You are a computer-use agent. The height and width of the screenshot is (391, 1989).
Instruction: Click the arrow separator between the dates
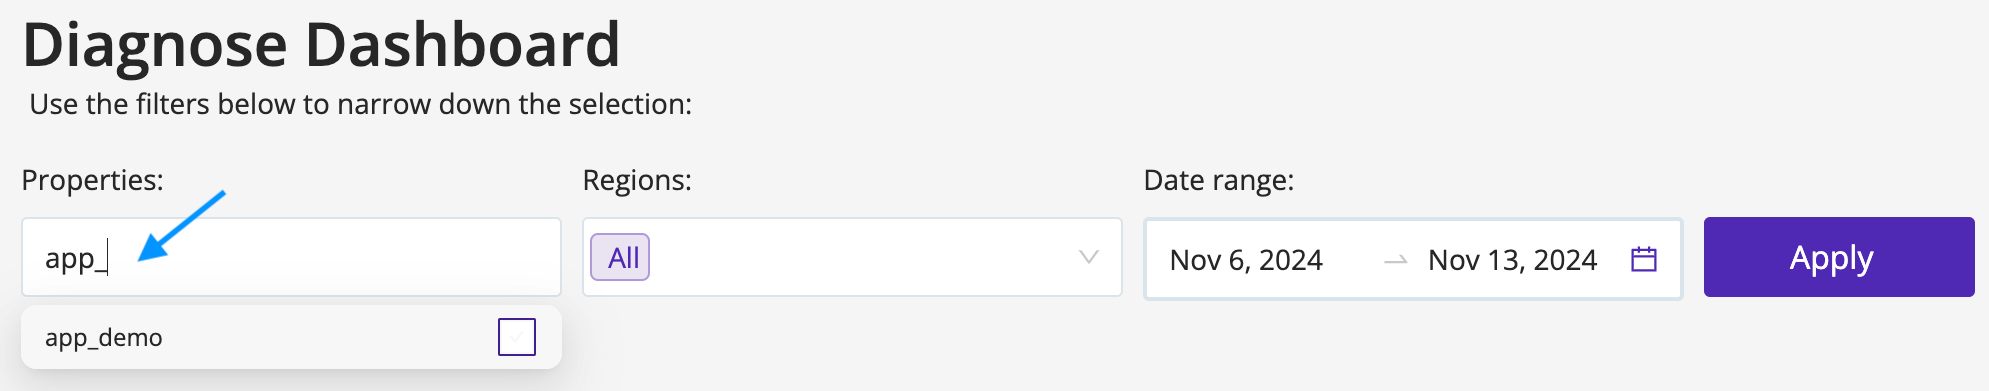[1396, 260]
